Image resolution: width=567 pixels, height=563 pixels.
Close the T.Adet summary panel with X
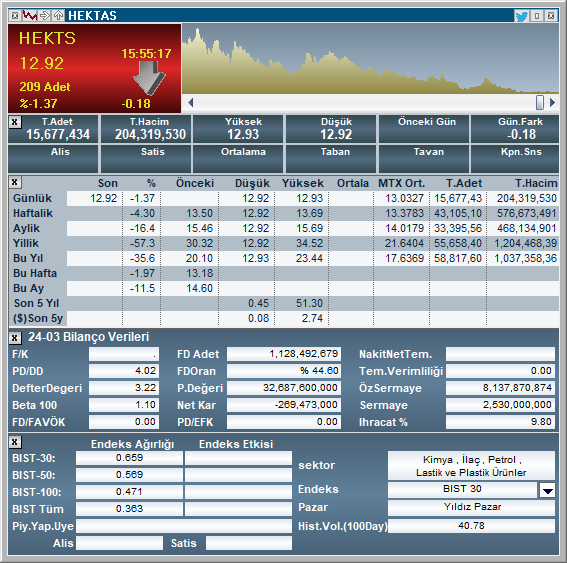[x=15, y=122]
